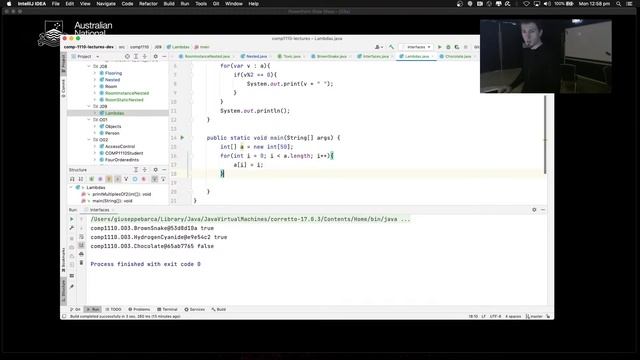This screenshot has height=360, width=640.
Task: Hide the Structure panel
Action: point(164,169)
